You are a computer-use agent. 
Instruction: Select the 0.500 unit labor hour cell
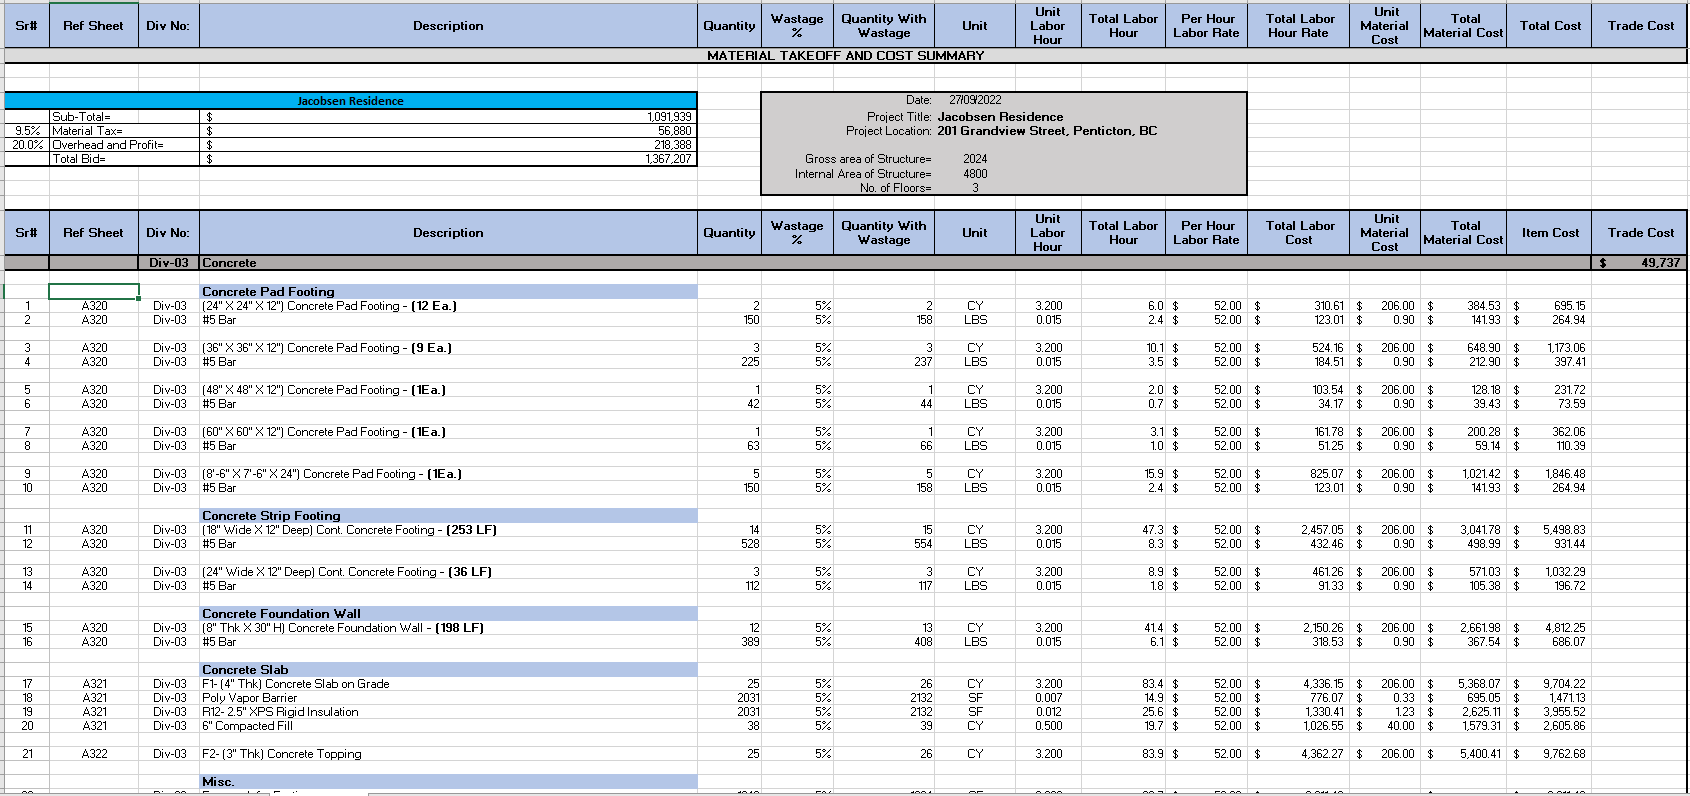pyautogui.click(x=1048, y=726)
